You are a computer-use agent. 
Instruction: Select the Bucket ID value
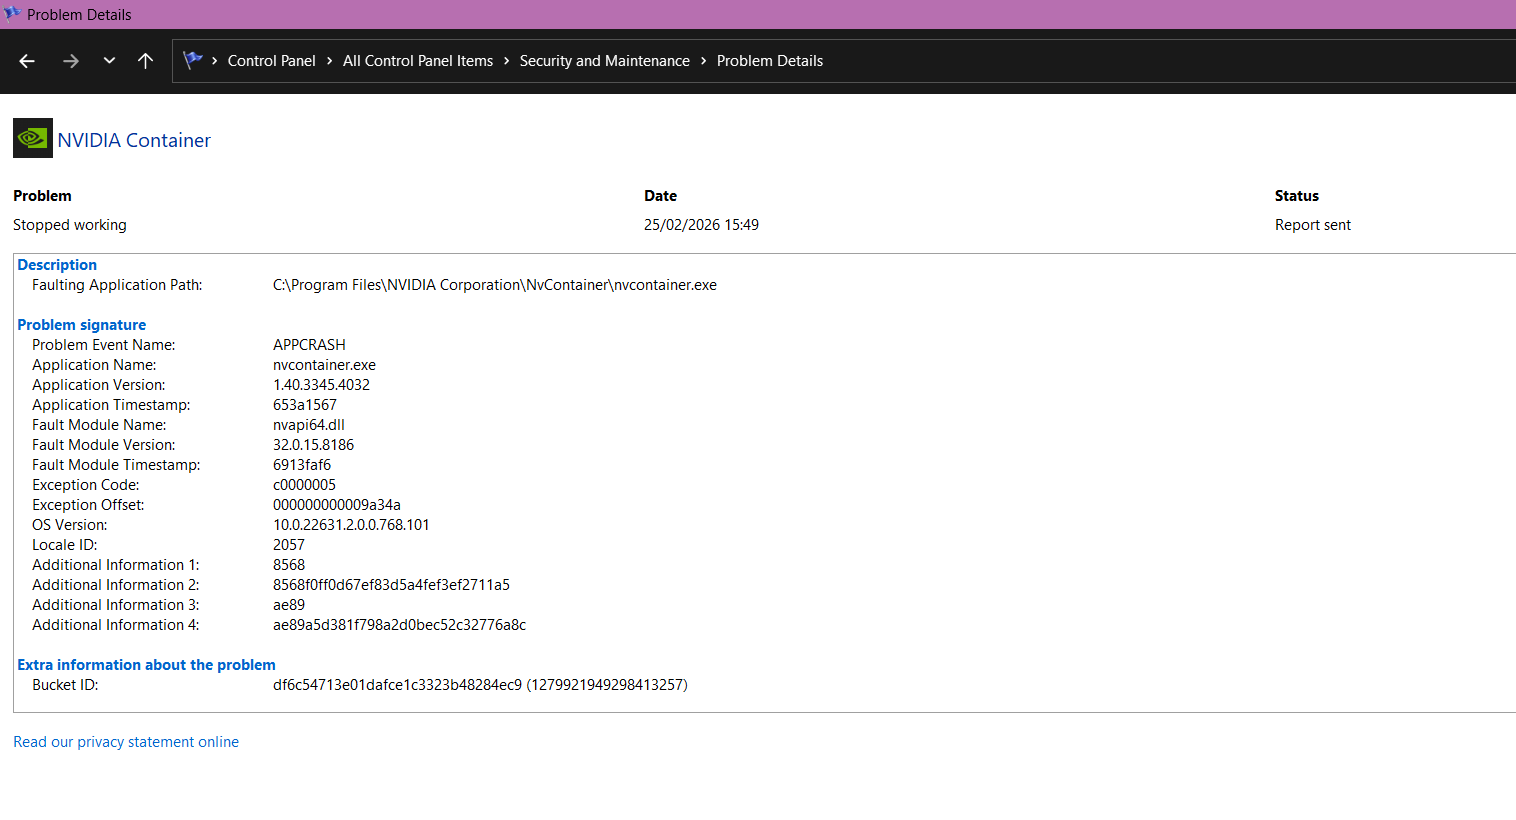coord(480,685)
